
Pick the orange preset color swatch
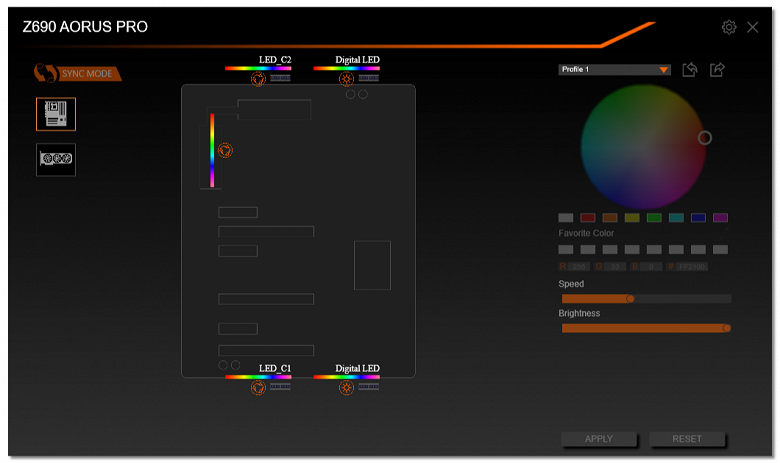[x=610, y=217]
